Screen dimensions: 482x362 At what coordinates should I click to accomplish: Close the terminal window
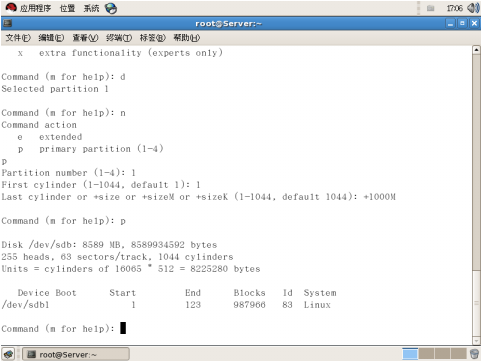point(474,24)
